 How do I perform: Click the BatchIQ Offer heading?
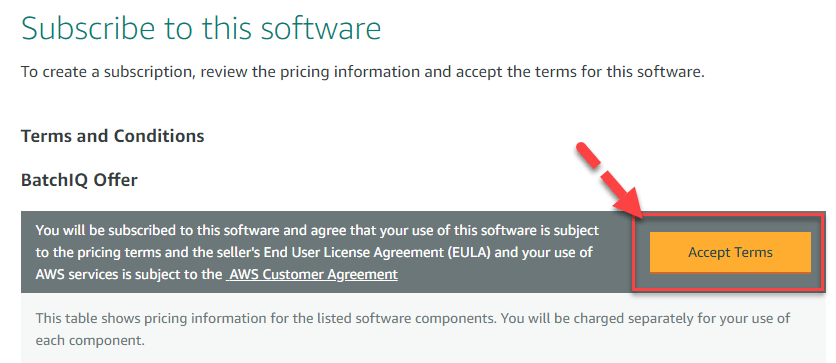[x=79, y=180]
